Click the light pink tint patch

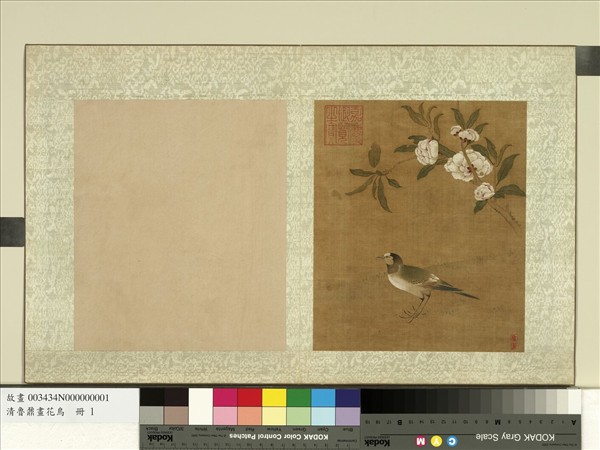(x=225, y=416)
